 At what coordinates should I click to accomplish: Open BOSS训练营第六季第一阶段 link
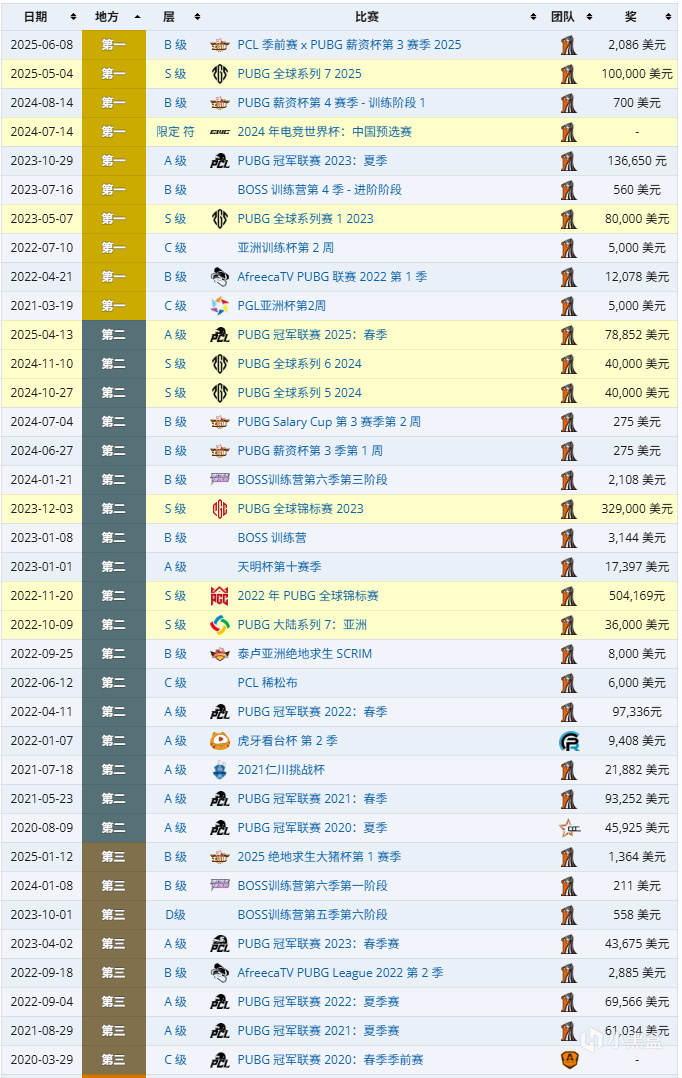(x=312, y=886)
